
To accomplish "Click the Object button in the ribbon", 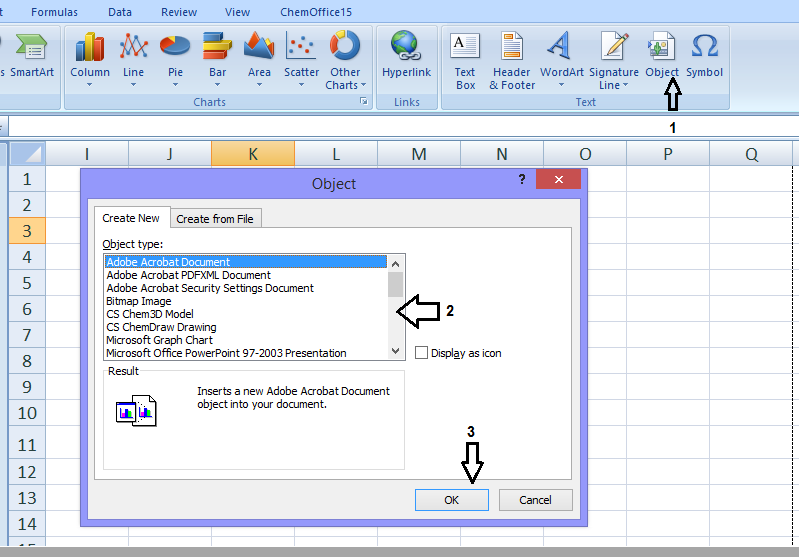I will [661, 55].
